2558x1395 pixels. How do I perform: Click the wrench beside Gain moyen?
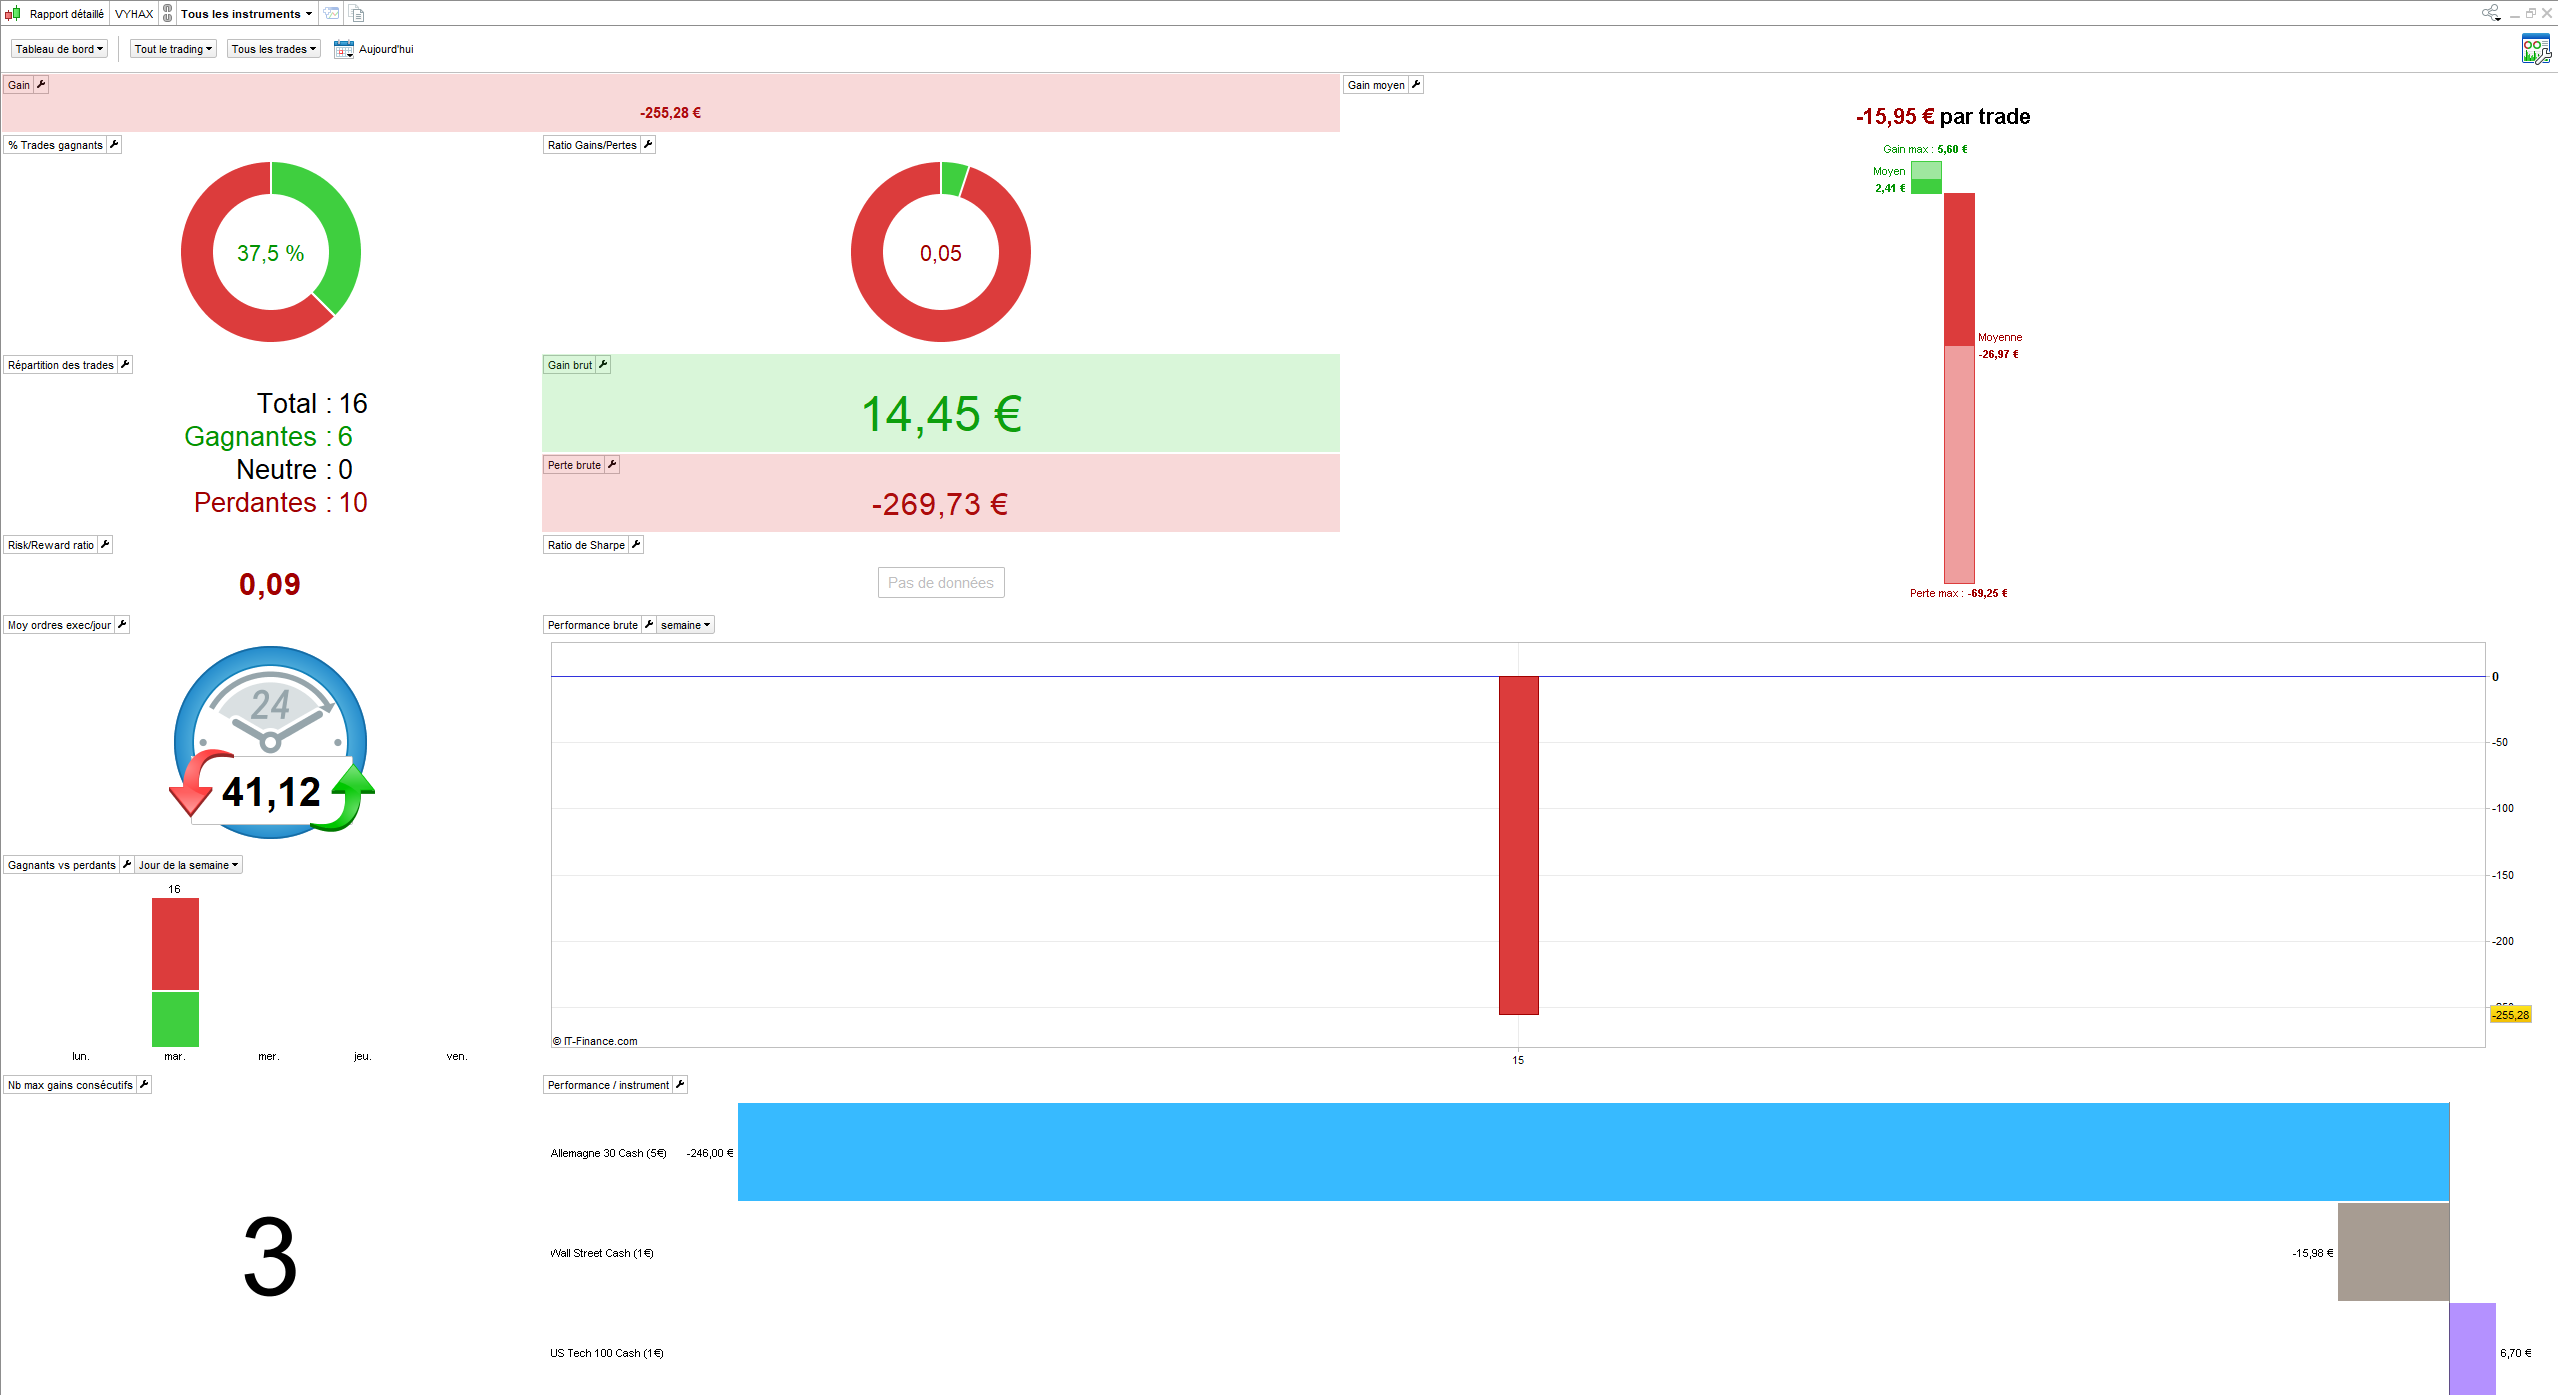click(1416, 85)
